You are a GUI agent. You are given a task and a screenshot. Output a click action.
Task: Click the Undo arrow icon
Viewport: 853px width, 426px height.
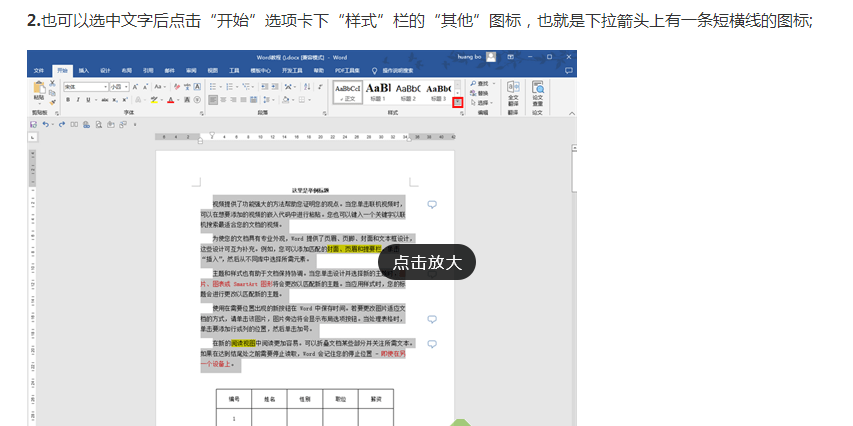(x=46, y=125)
